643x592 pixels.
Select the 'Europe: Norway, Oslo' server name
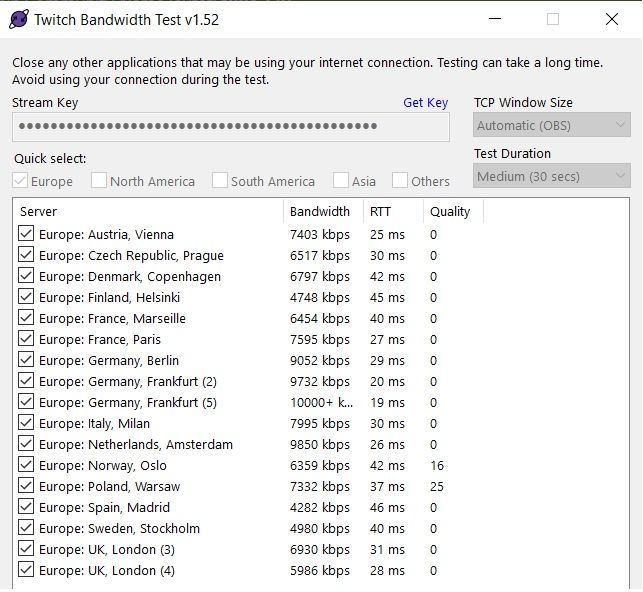click(103, 466)
